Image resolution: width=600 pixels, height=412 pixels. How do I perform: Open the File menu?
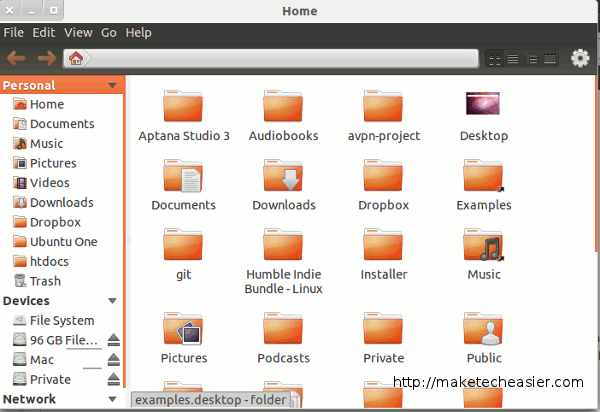[14, 33]
